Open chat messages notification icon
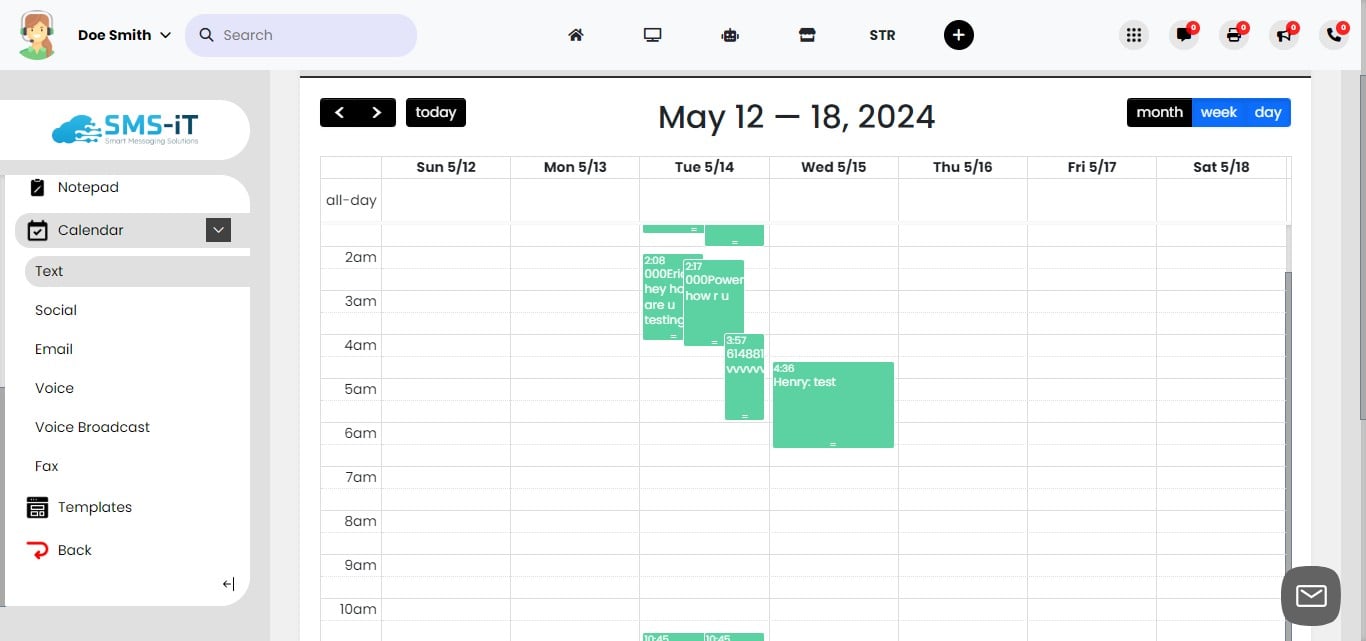The height and width of the screenshot is (641, 1366). tap(1184, 35)
